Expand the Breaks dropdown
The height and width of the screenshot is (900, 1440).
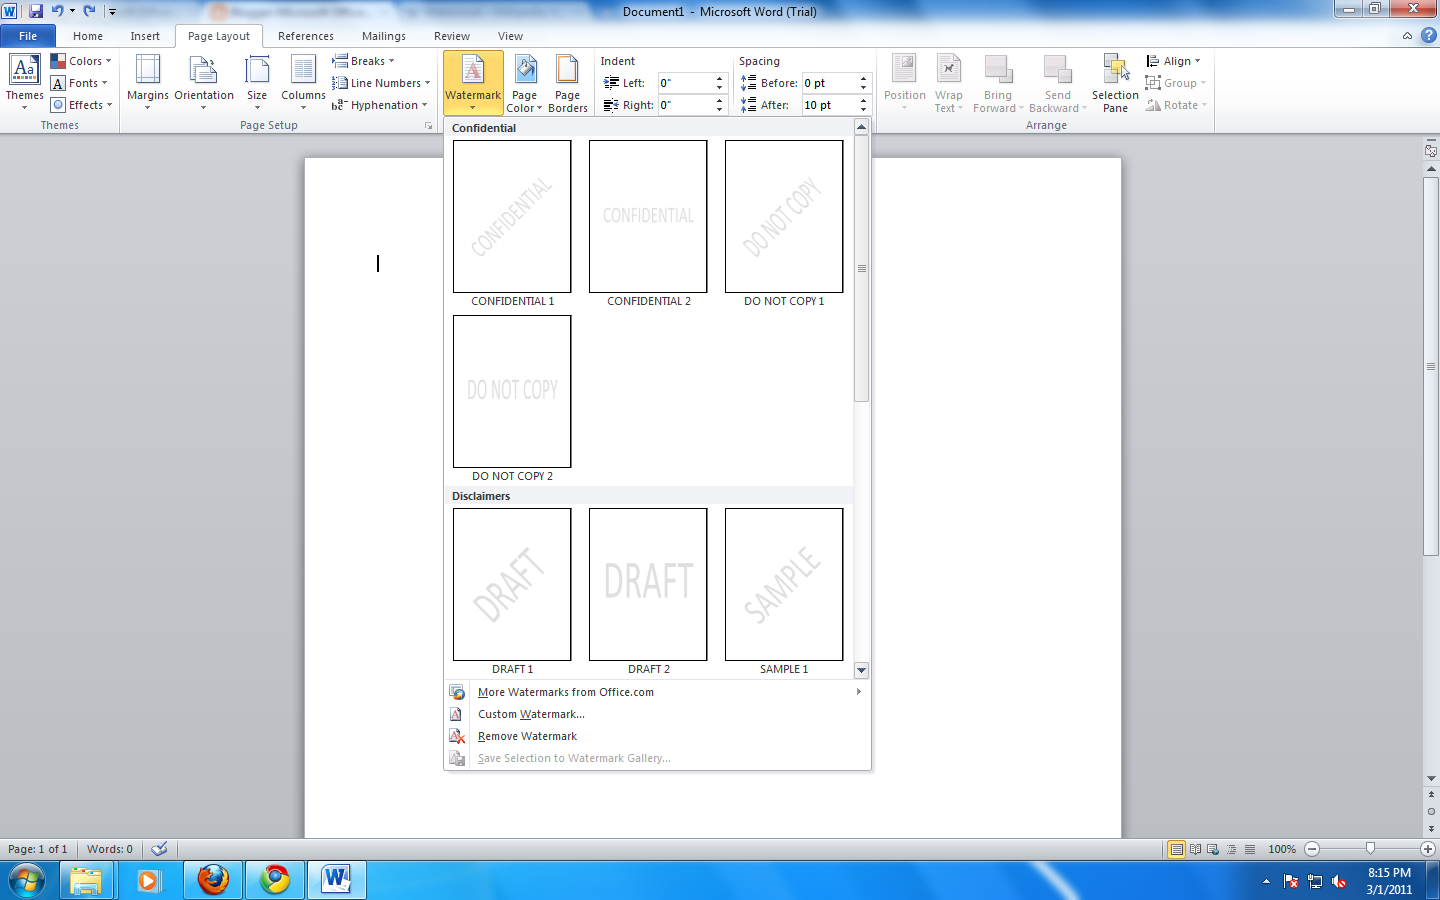365,61
